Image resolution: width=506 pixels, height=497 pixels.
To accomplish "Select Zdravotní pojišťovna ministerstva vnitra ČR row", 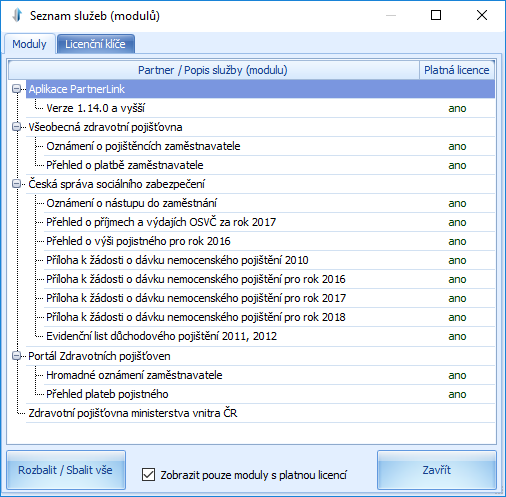I will tap(260, 413).
